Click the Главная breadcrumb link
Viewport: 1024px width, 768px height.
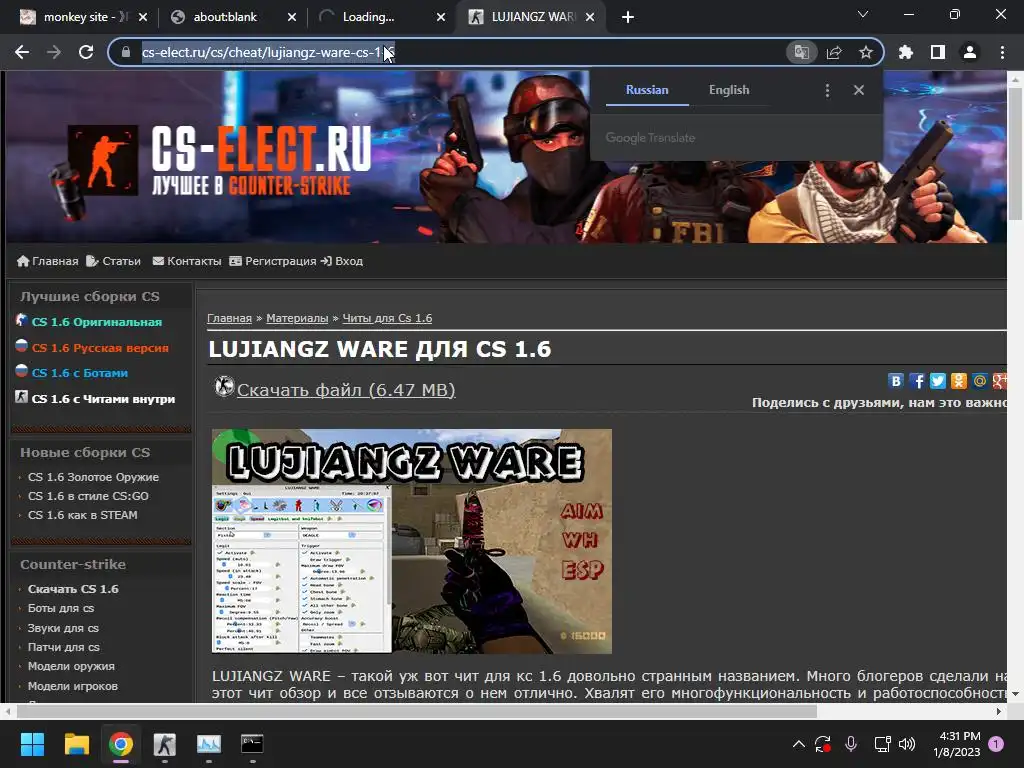click(x=229, y=318)
